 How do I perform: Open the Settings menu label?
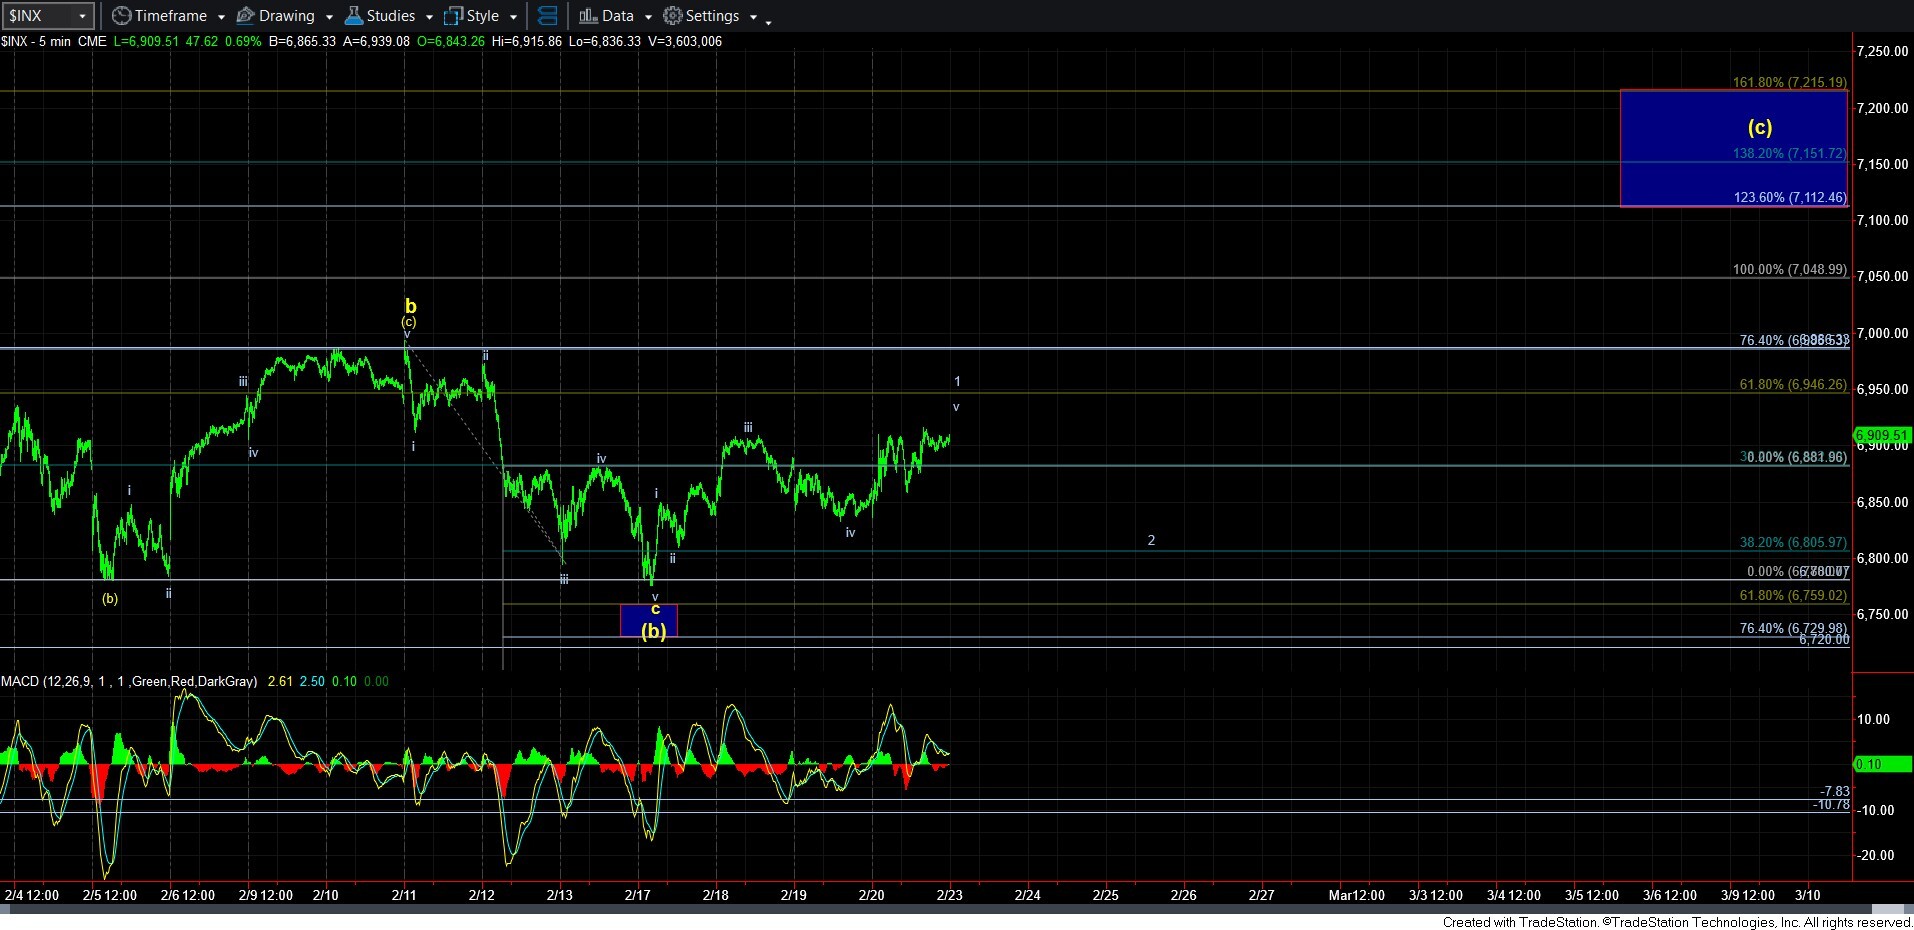click(712, 16)
